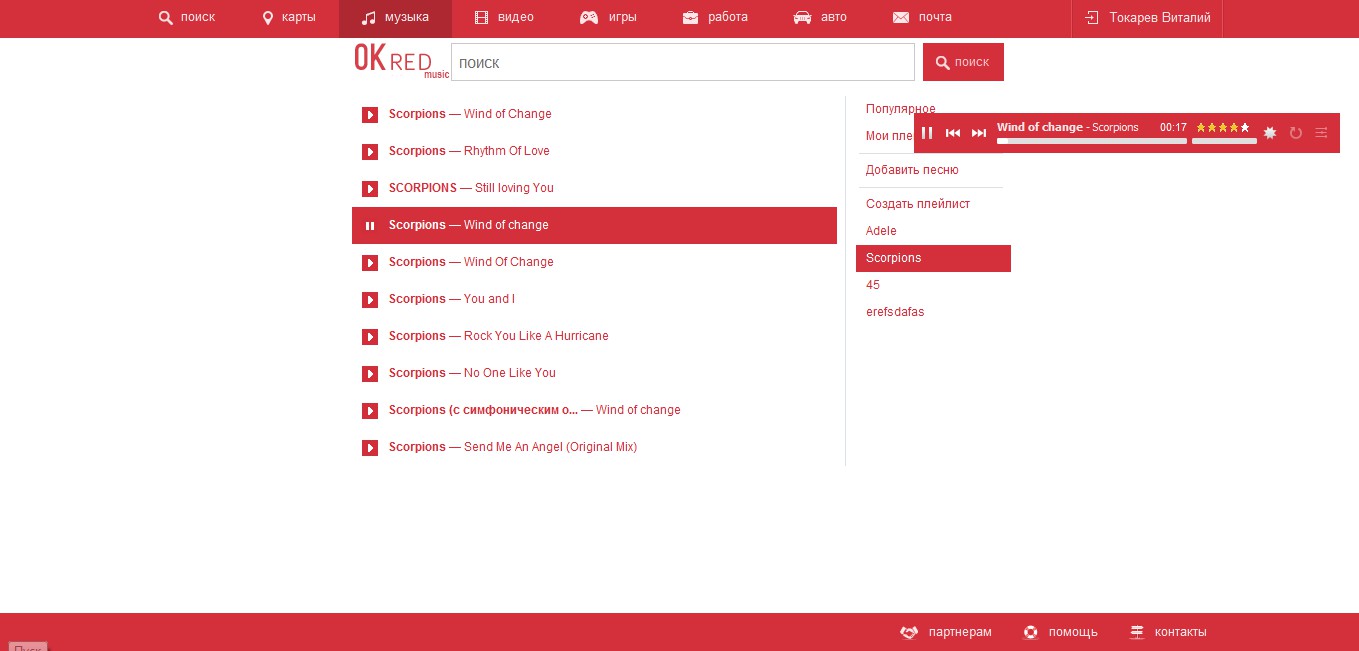Rate the track with the fifth star
The image size is (1359, 651).
point(1245,128)
